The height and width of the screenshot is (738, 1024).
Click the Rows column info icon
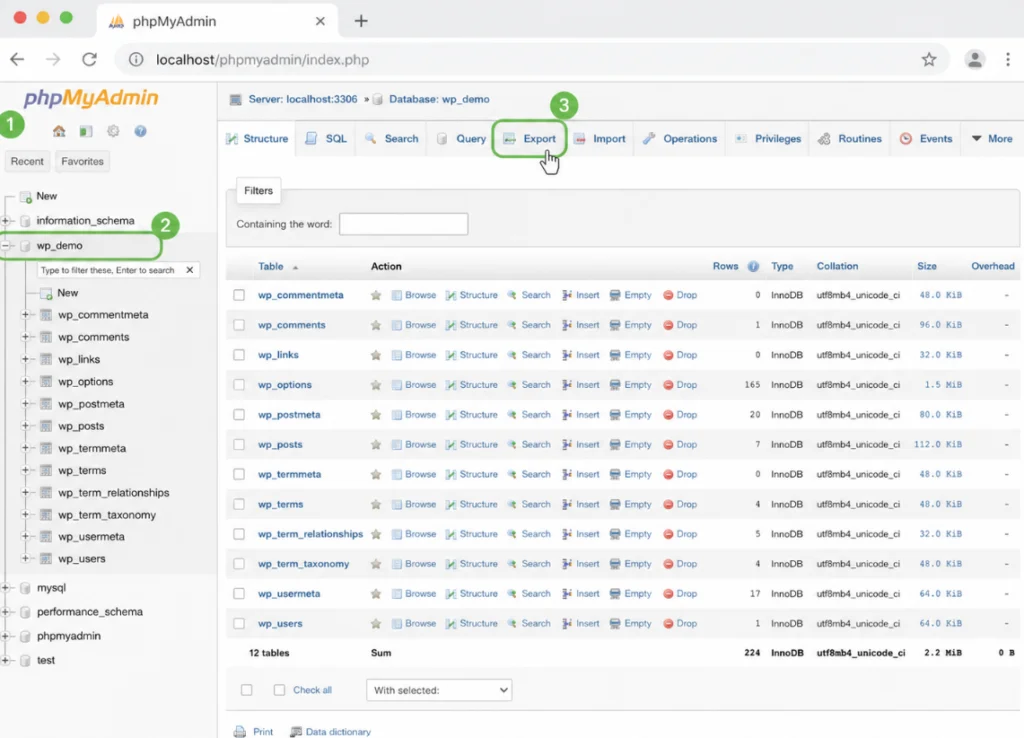click(x=753, y=266)
